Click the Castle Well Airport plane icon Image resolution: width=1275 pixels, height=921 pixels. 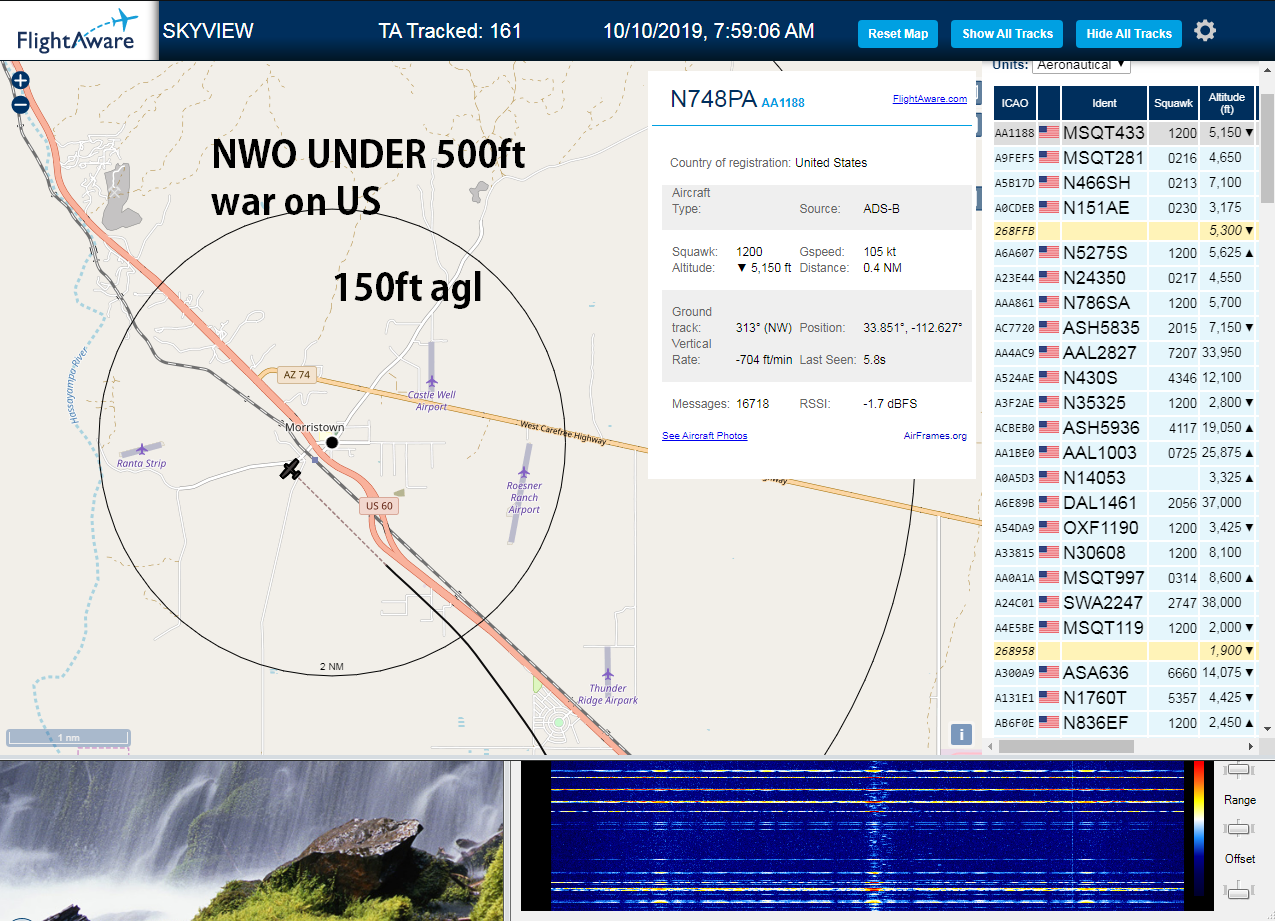(432, 381)
